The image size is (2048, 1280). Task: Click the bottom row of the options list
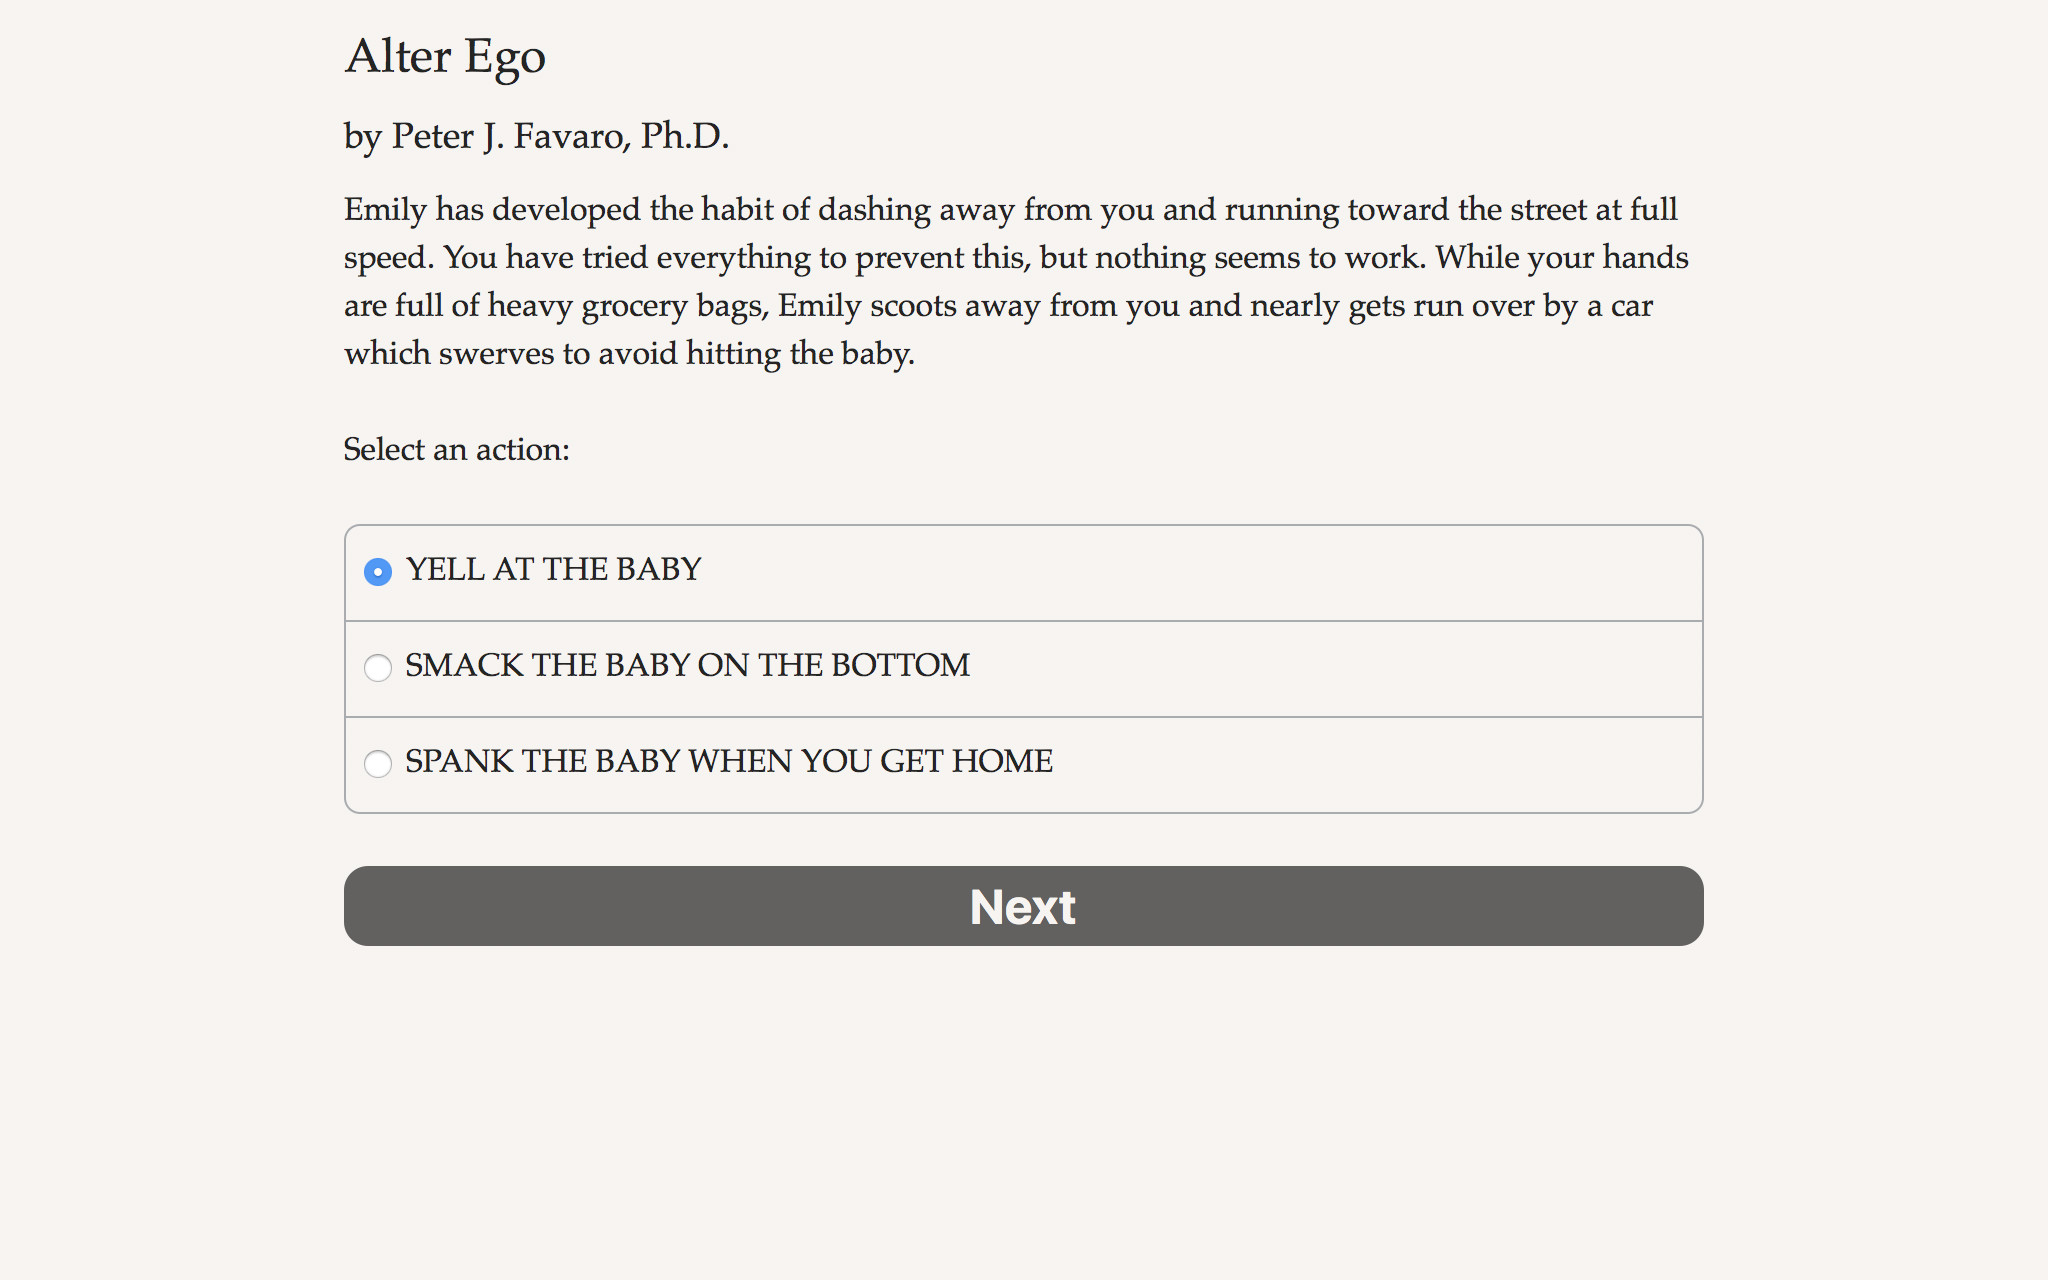[x=1022, y=764]
